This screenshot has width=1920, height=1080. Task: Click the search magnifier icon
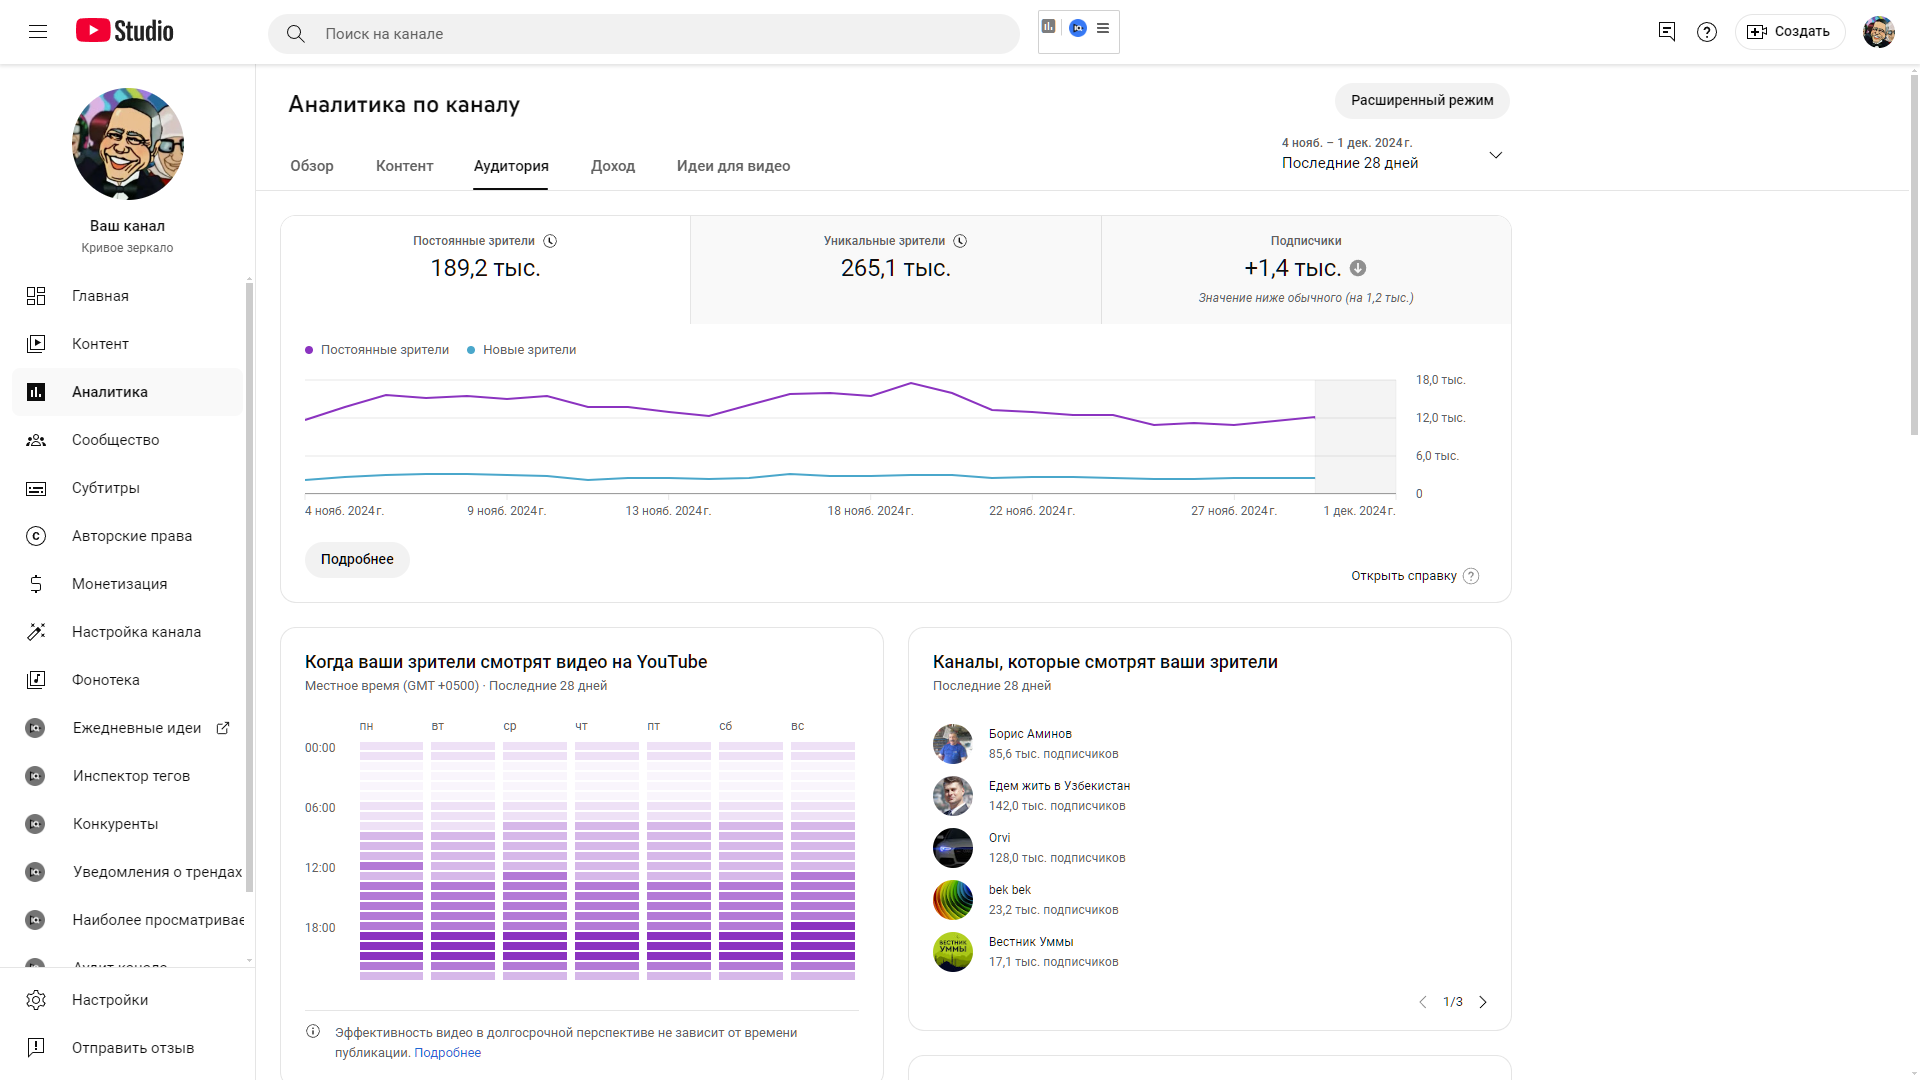pyautogui.click(x=295, y=34)
